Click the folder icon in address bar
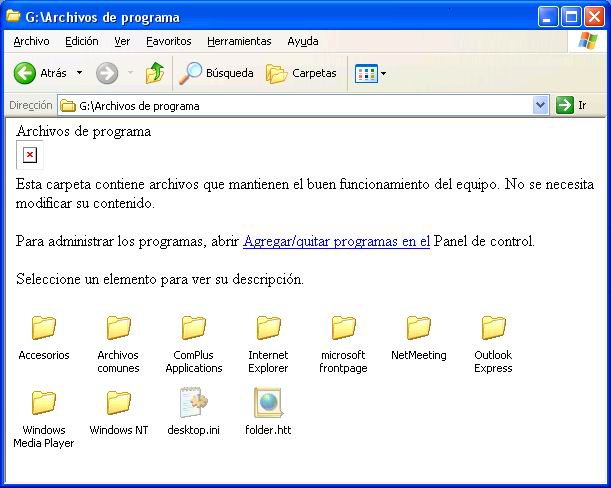Image resolution: width=611 pixels, height=488 pixels. pyautogui.click(x=68, y=106)
